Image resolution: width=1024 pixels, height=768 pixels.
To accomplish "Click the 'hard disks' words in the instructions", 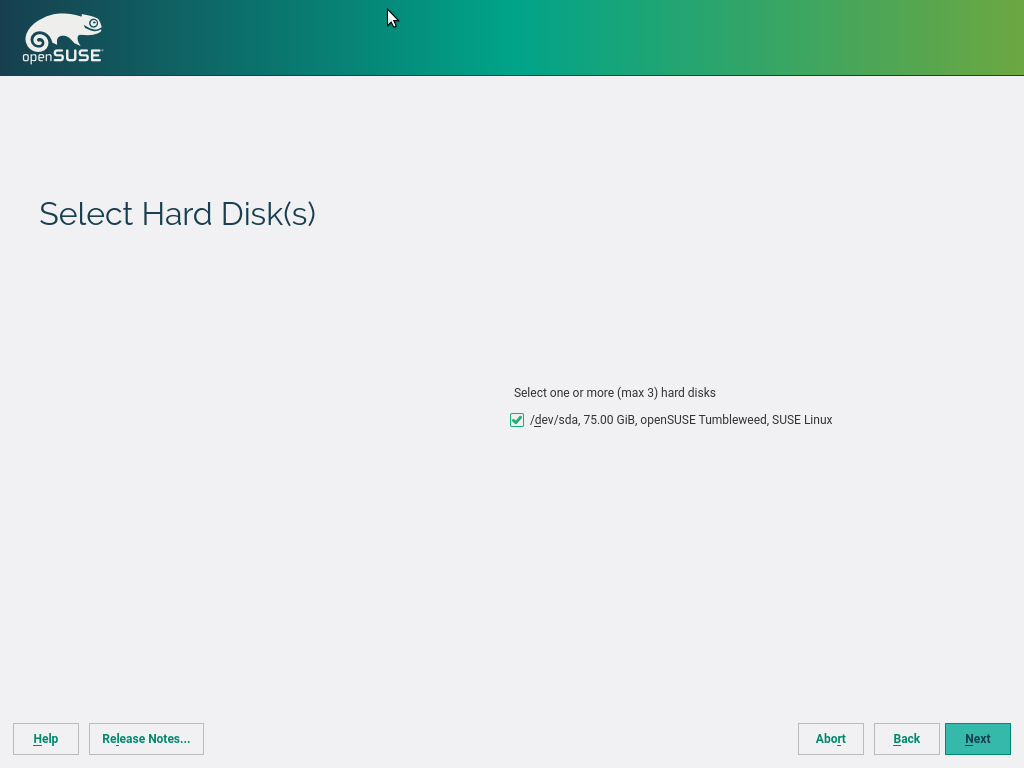I will coord(689,393).
